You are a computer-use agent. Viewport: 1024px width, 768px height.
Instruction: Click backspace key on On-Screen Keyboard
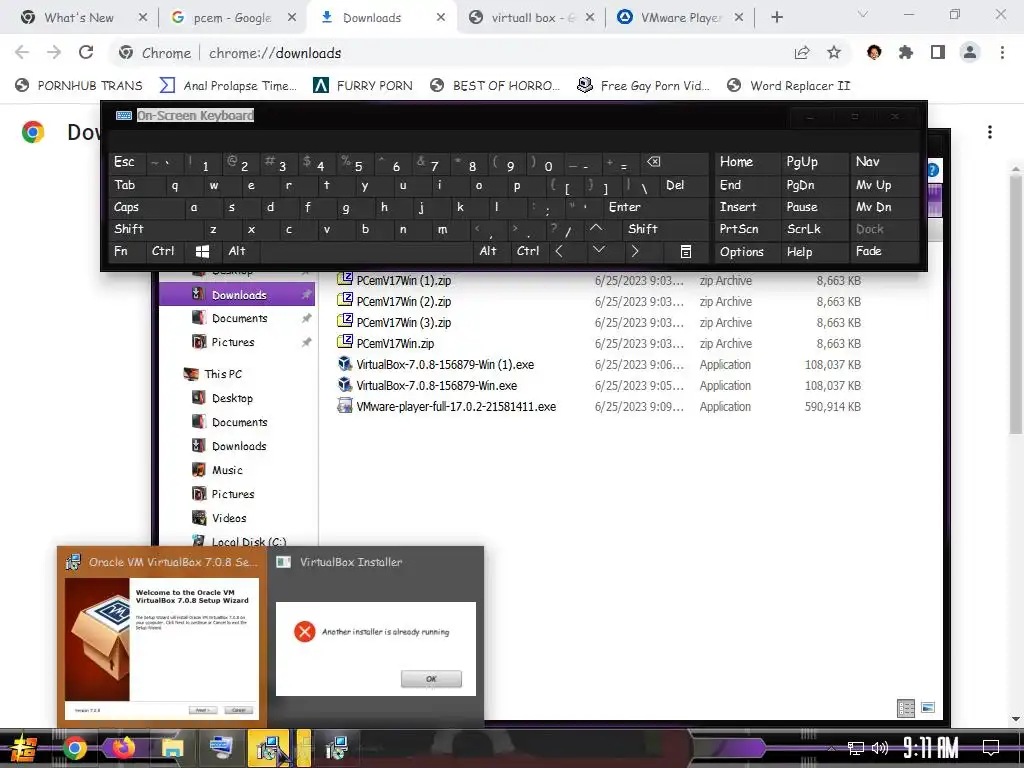click(x=674, y=162)
